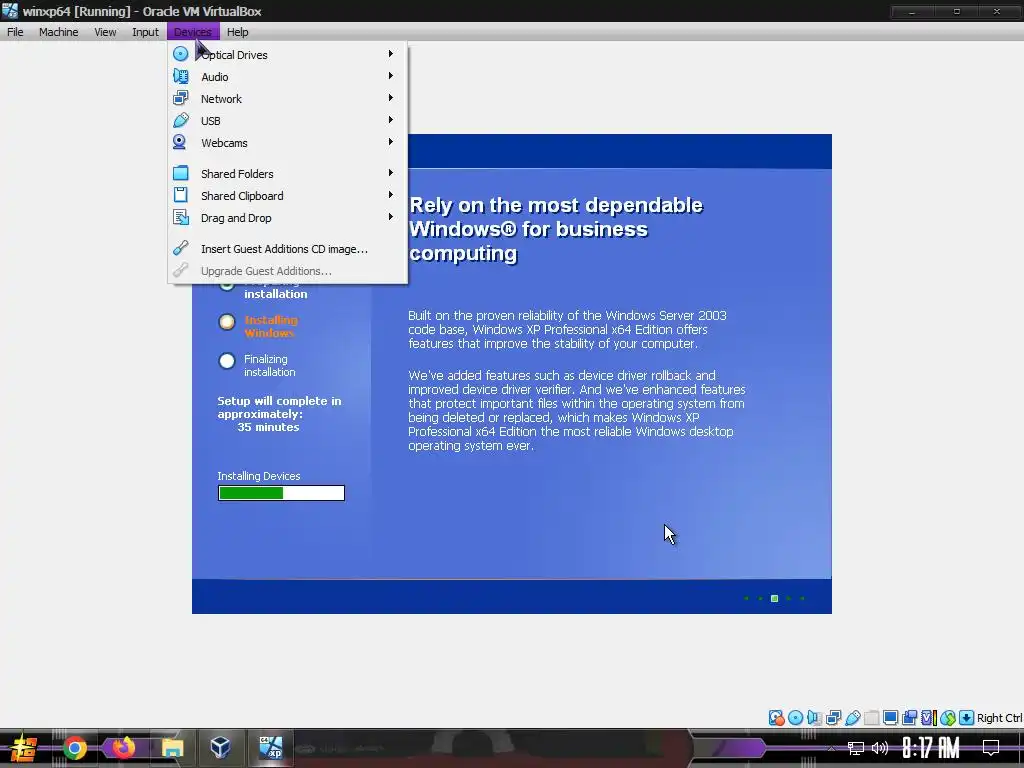Click the CPU virtualization status icon
The image size is (1024, 768).
tap(928, 718)
